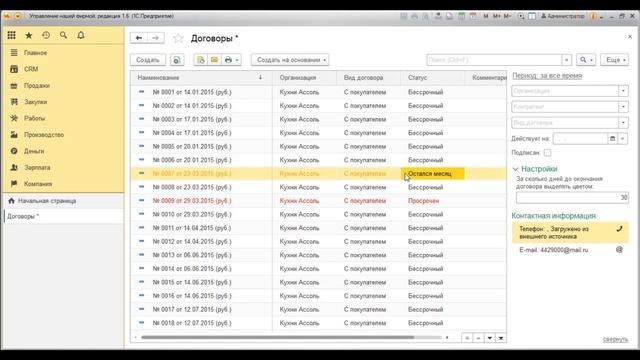Image resolution: width=640 pixels, height=360 pixels.
Task: Click the phone icon in Телефон row
Action: (x=620, y=229)
